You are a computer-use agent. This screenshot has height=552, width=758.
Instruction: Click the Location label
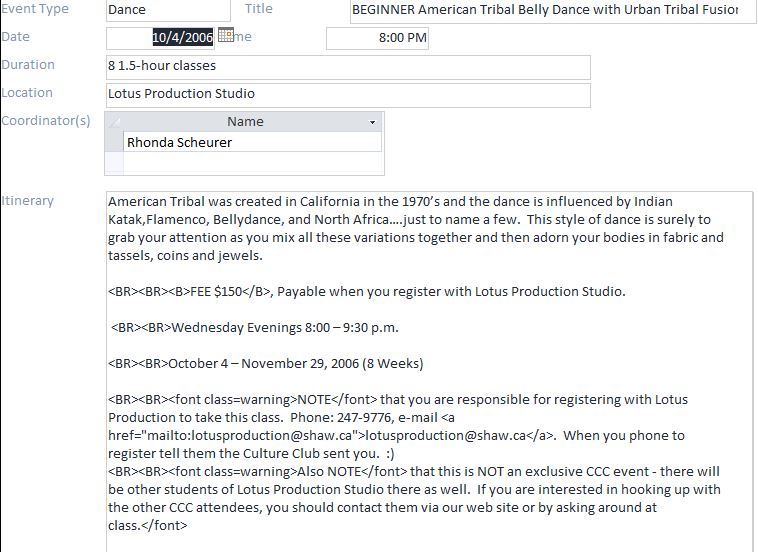click(x=27, y=93)
